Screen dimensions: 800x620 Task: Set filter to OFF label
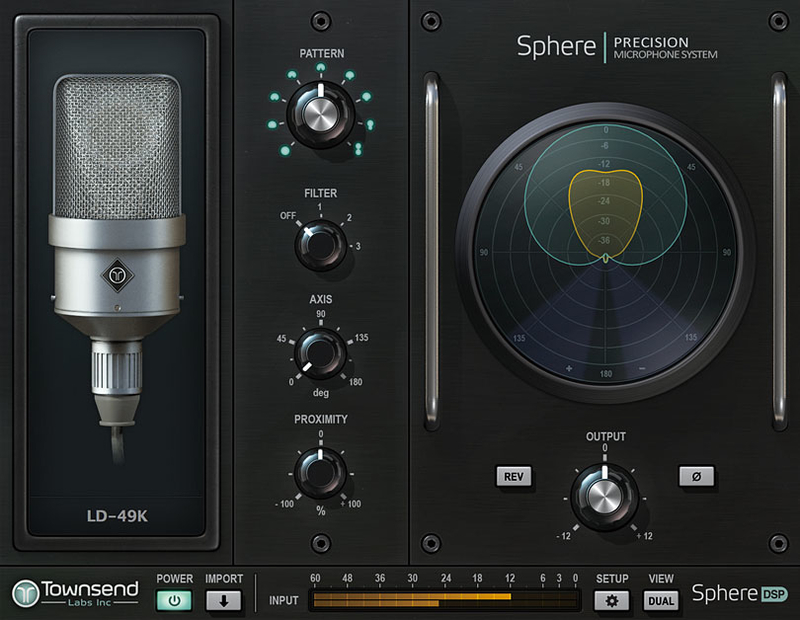click(x=288, y=216)
